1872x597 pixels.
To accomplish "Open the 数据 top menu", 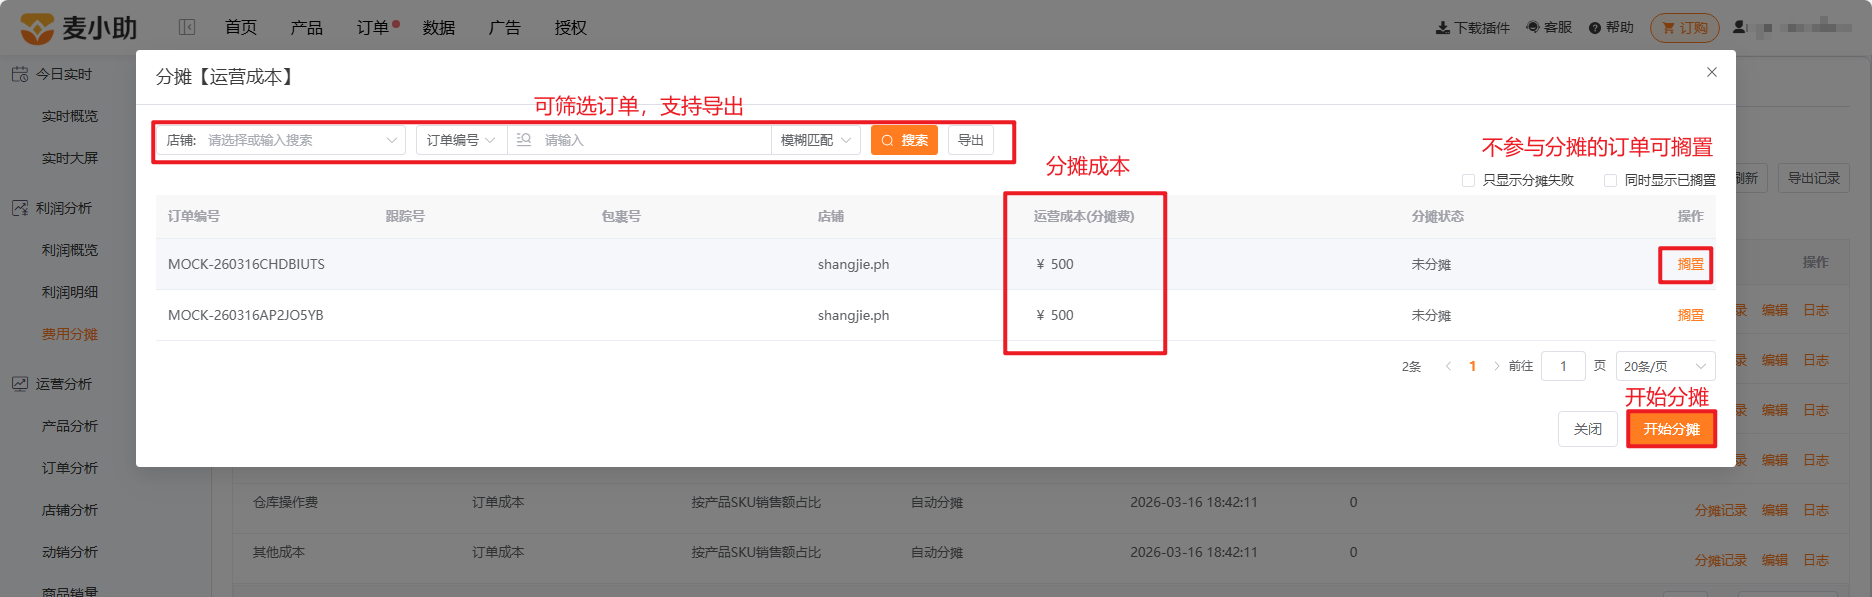I will click(439, 28).
